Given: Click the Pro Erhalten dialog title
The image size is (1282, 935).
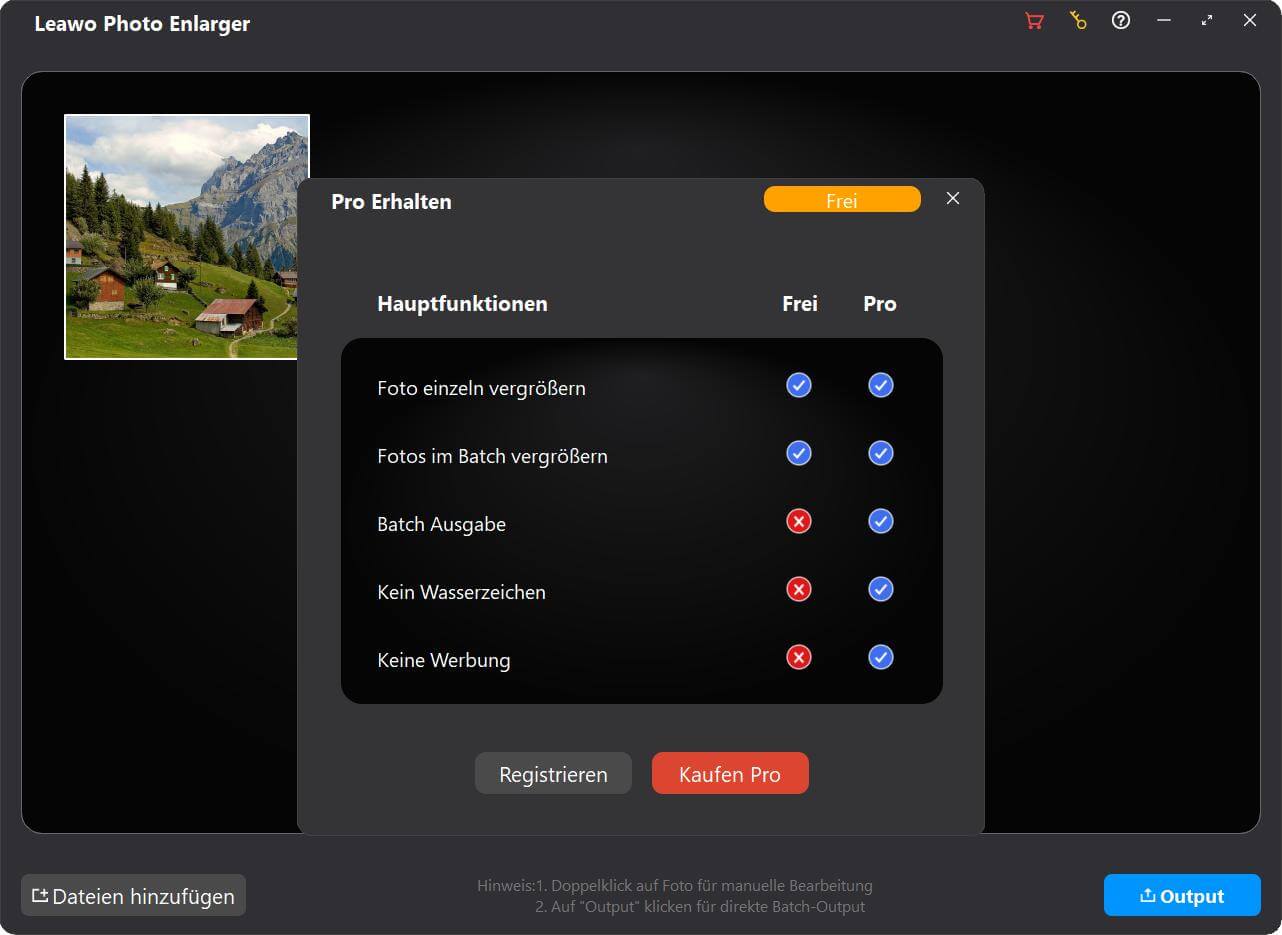Looking at the screenshot, I should pos(391,201).
